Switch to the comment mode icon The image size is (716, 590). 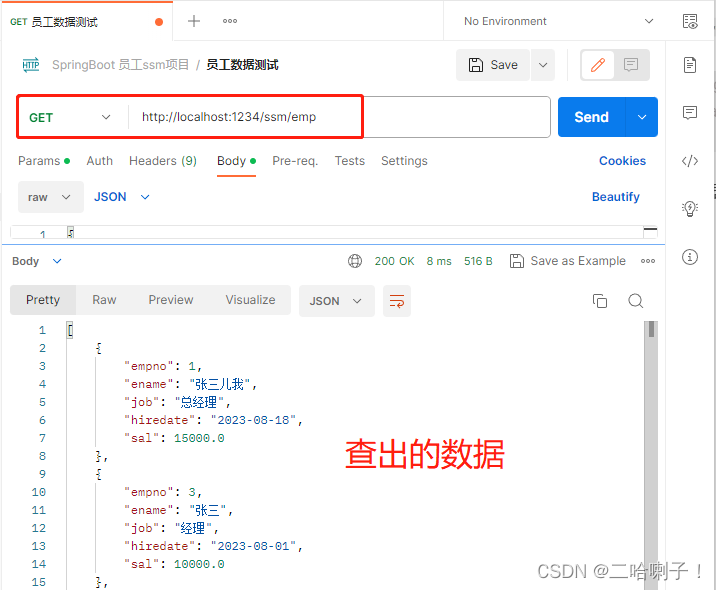pyautogui.click(x=631, y=65)
